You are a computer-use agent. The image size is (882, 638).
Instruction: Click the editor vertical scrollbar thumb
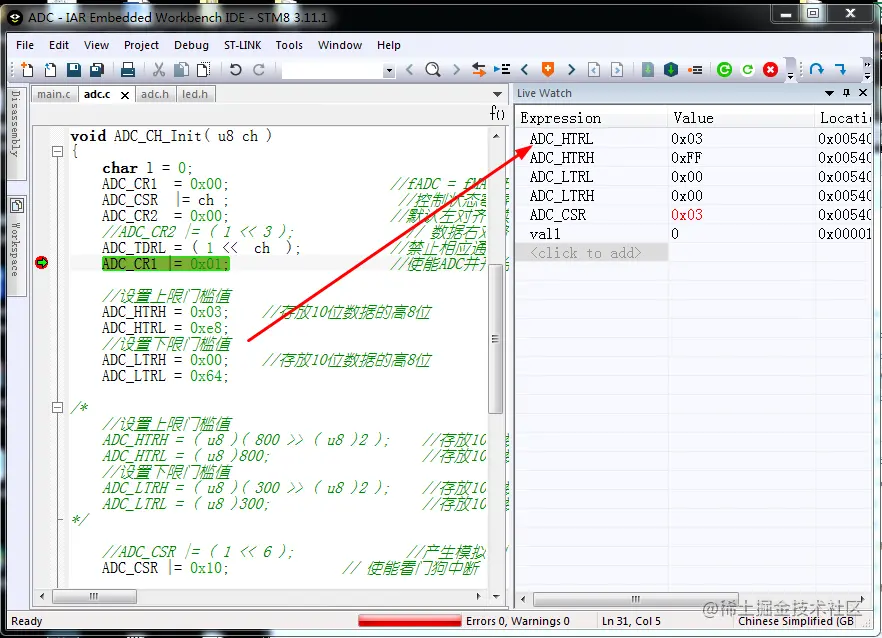[x=496, y=339]
